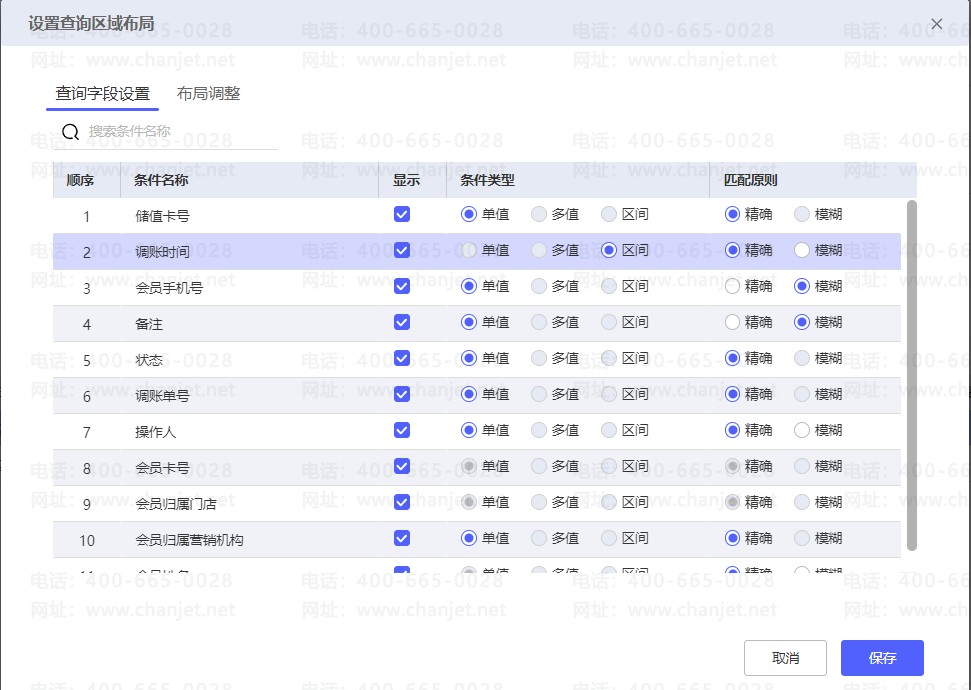The height and width of the screenshot is (690, 971).
Task: Select 区间 type for 会员手机号
Action: pos(609,286)
